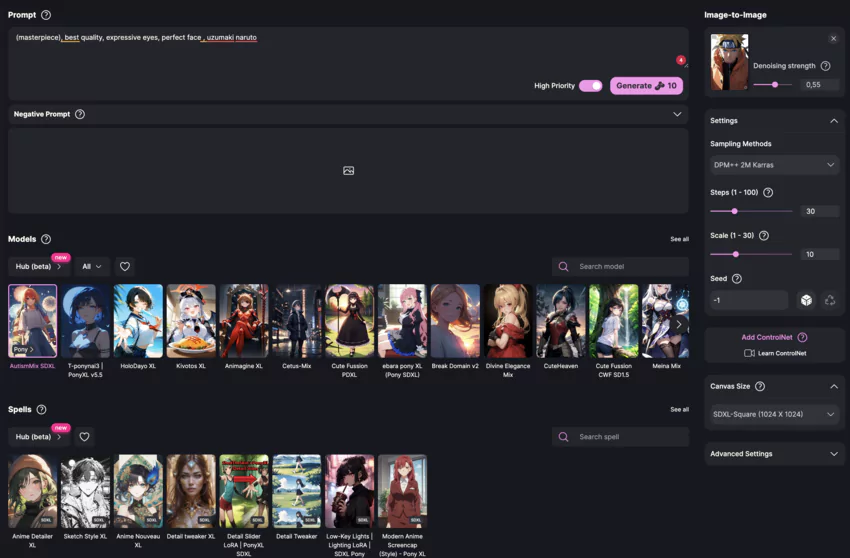Remove the Image-to-Image reference image
This screenshot has width=850, height=558.
coord(833,39)
